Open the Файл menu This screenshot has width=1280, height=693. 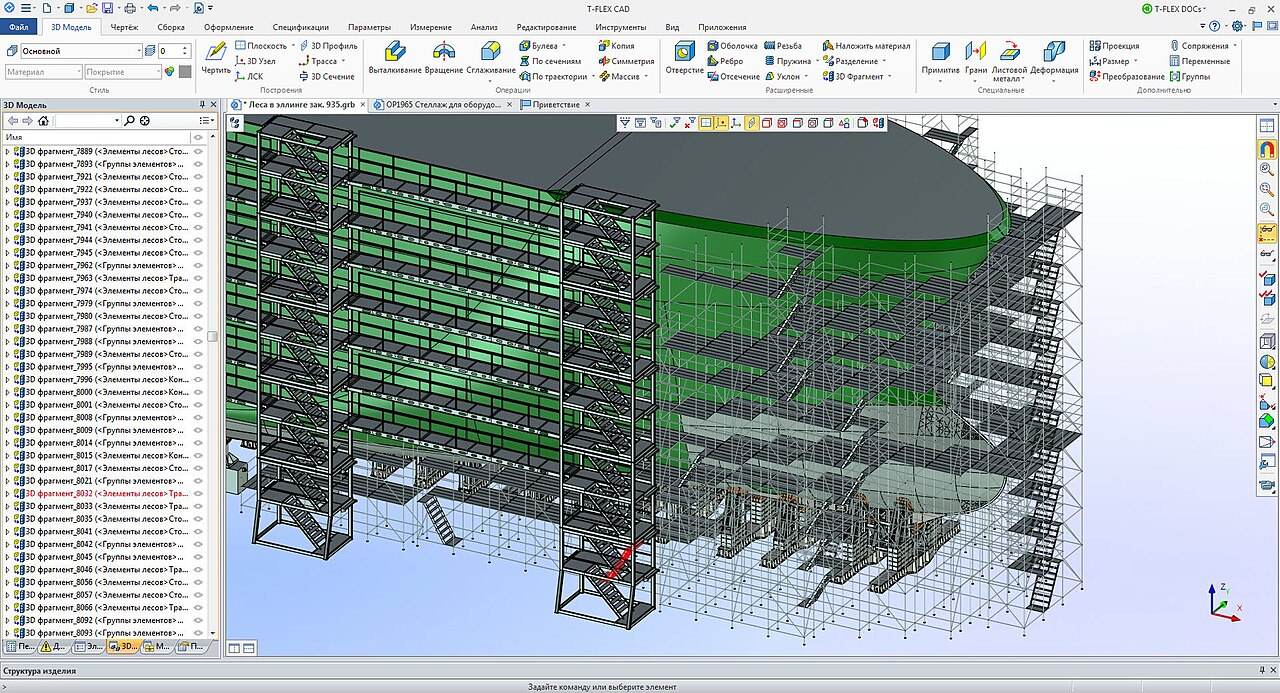(x=19, y=27)
